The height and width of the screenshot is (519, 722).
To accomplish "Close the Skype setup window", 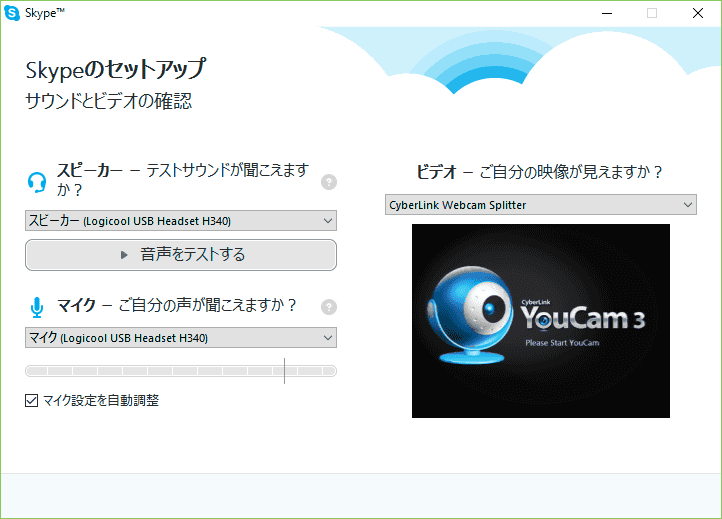I will [x=698, y=13].
